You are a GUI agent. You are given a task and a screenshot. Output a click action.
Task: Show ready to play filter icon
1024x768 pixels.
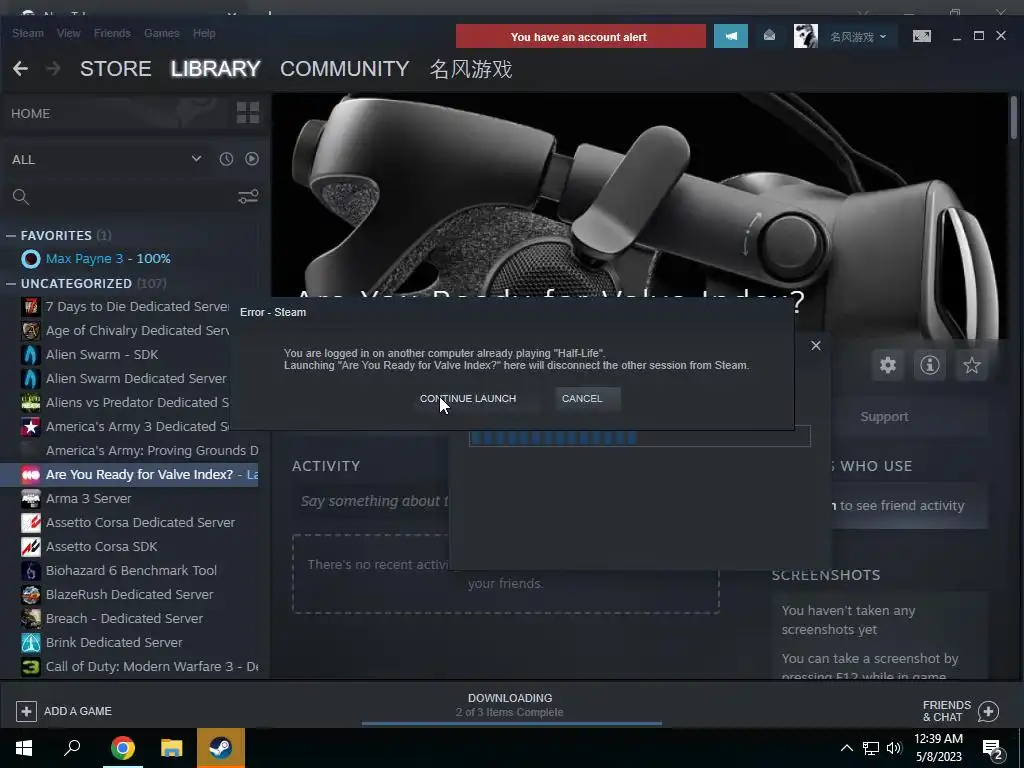point(251,159)
